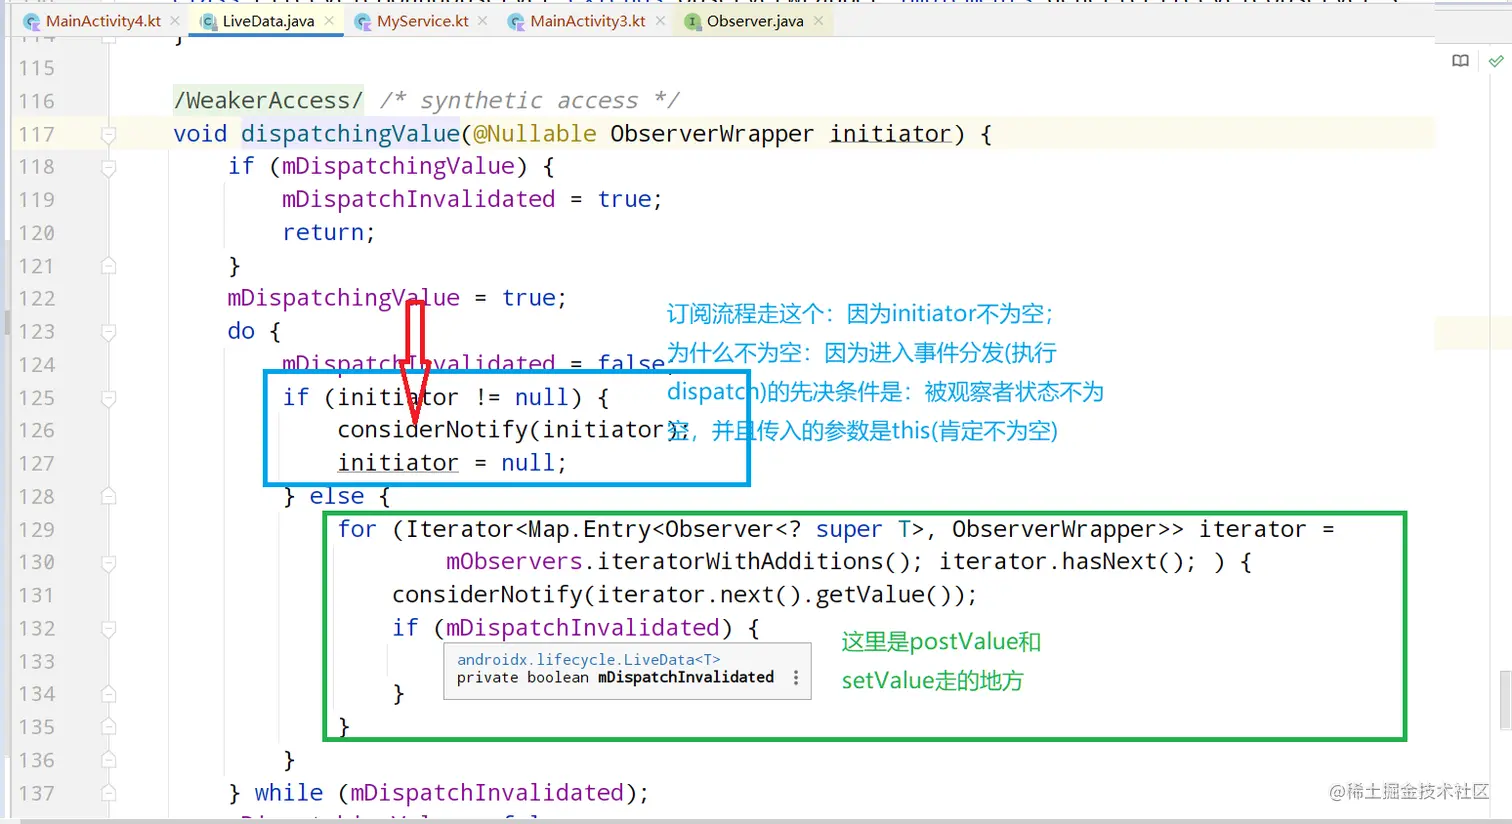Click the Java class icon on LiveData.java tab

[x=208, y=22]
